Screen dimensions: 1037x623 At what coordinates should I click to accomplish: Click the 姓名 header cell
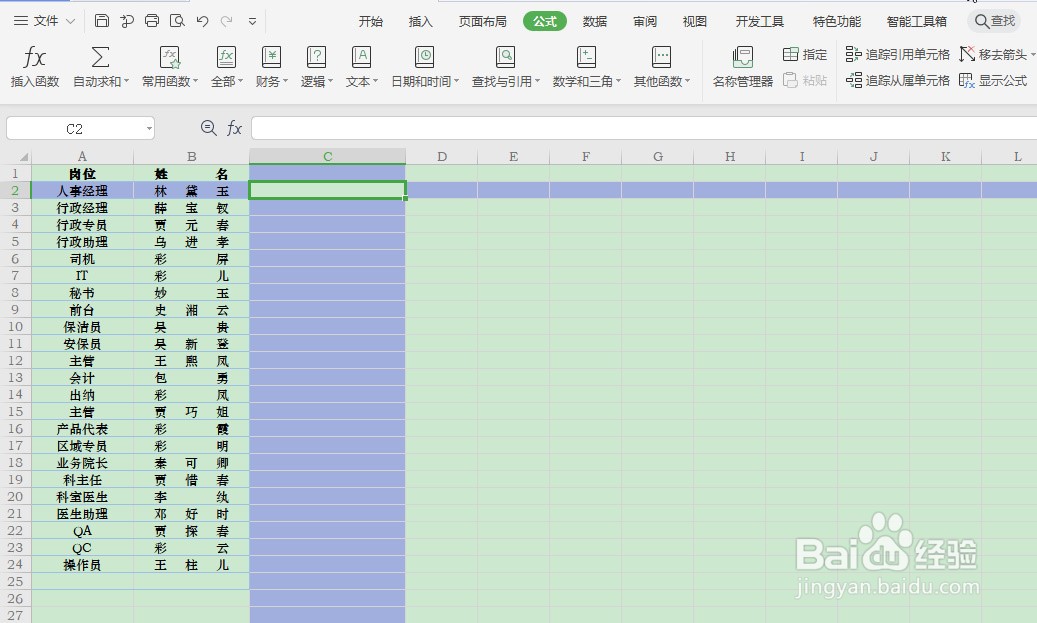(191, 174)
